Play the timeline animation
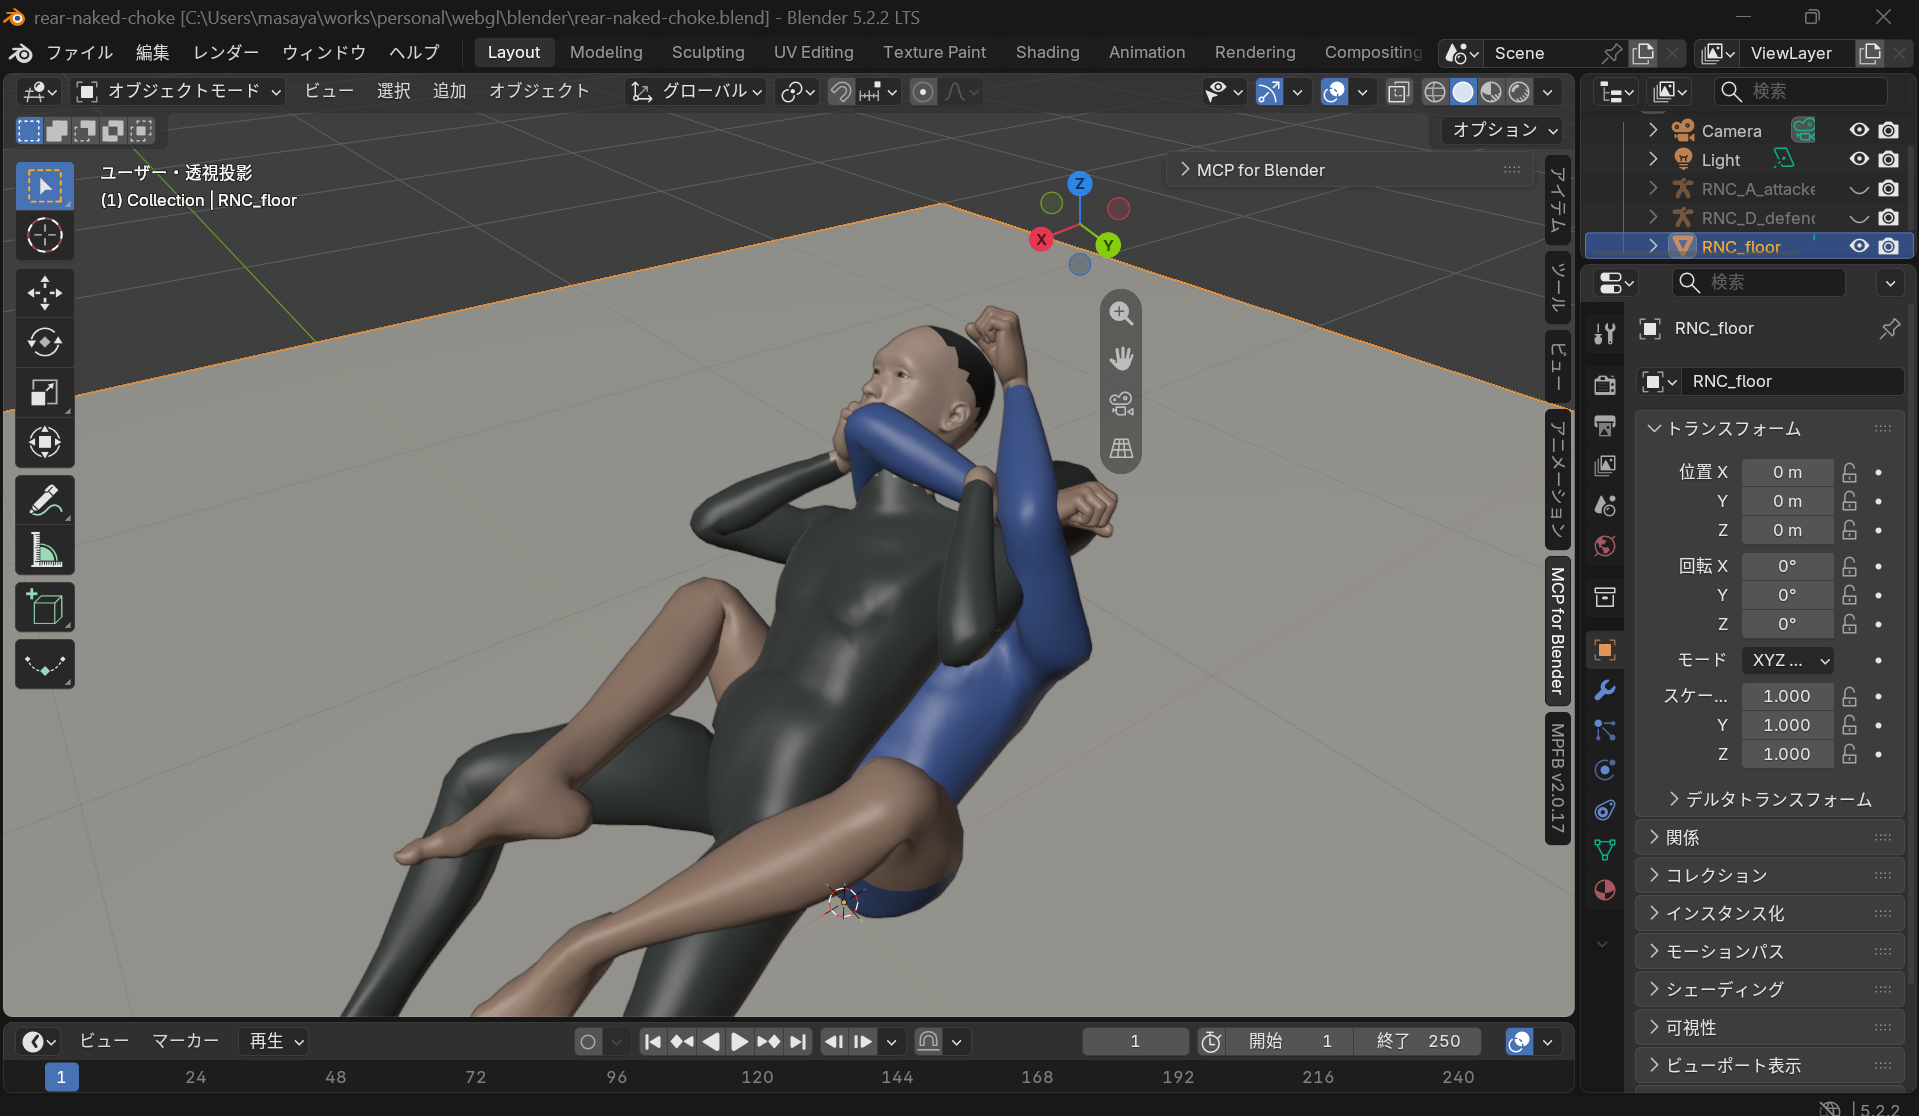 point(739,1042)
